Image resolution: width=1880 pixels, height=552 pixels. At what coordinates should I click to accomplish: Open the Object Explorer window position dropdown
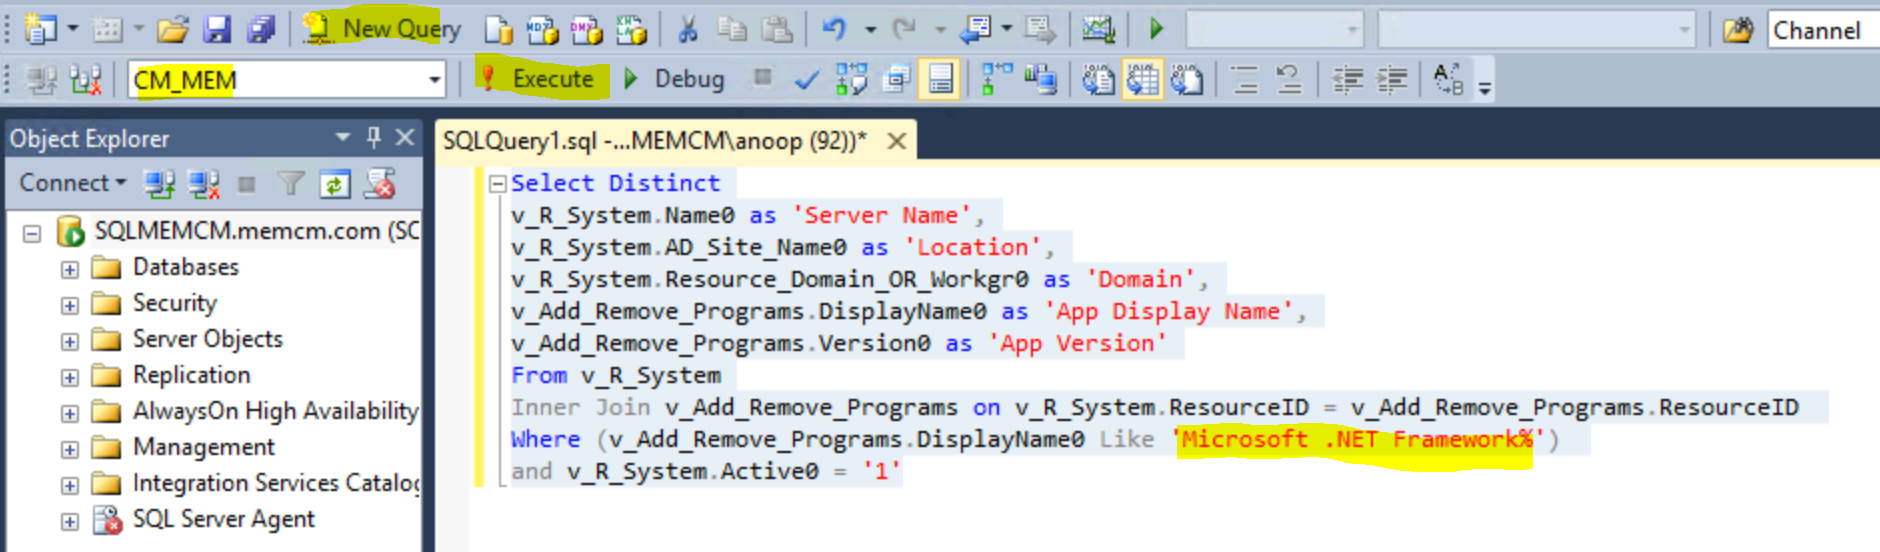tap(343, 137)
